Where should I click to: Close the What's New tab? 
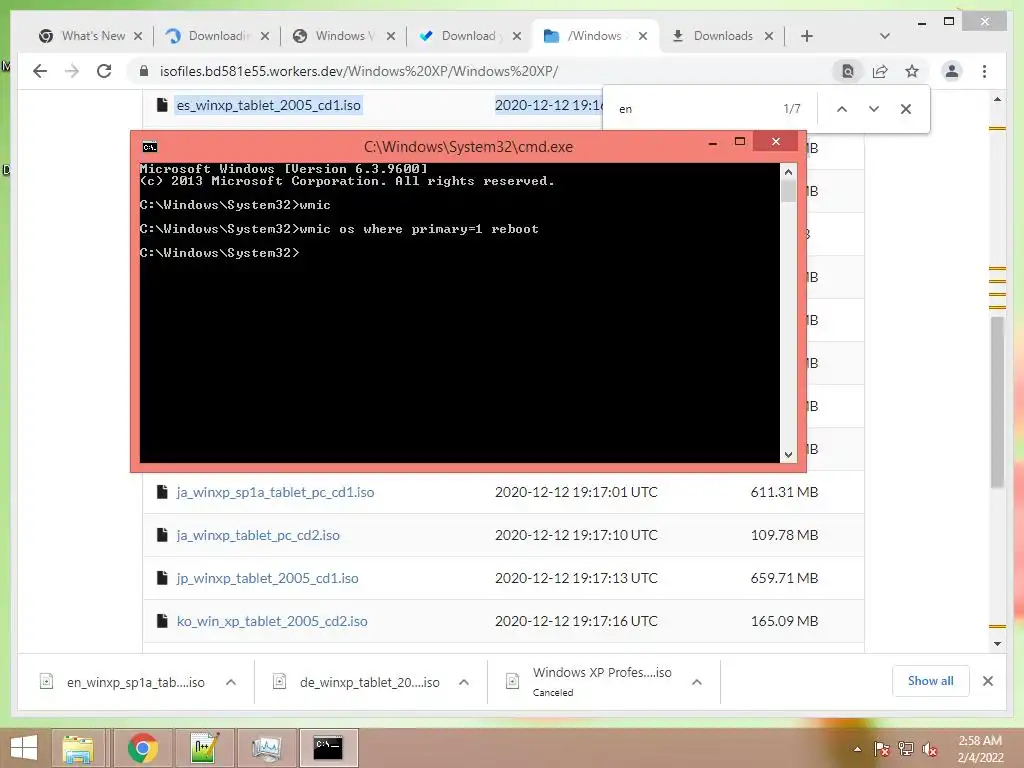pyautogui.click(x=138, y=36)
